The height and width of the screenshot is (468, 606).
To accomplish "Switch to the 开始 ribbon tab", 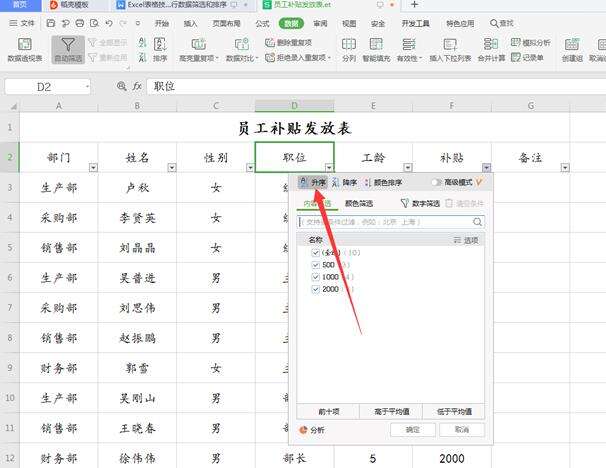I will (162, 24).
